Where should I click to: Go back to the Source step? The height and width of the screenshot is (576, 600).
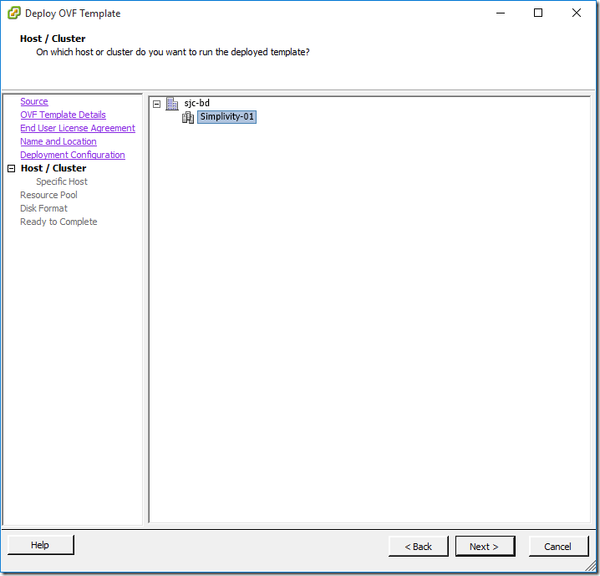[34, 101]
